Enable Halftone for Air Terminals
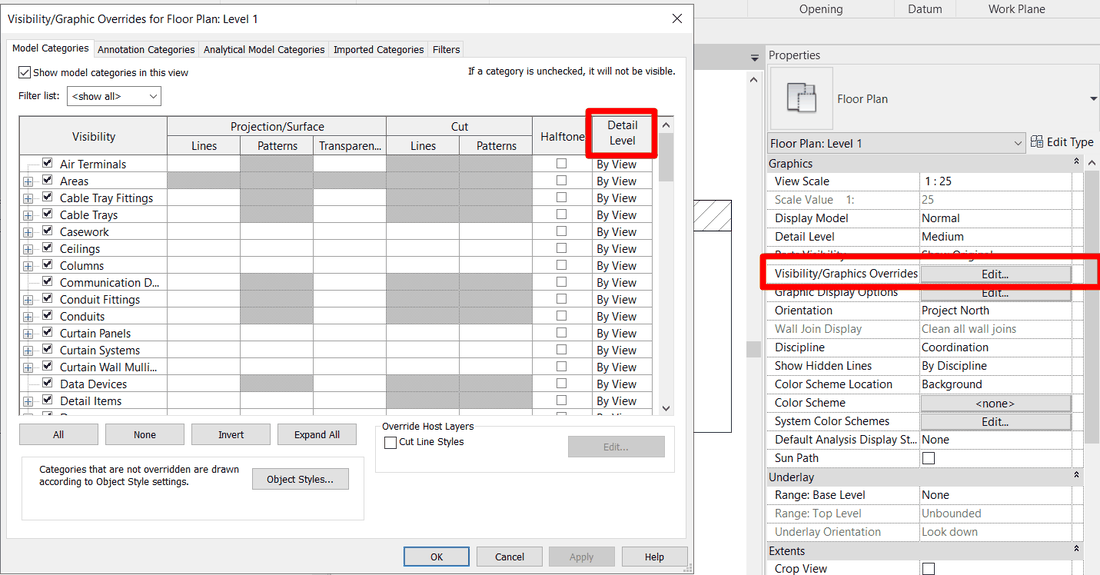 pos(561,163)
